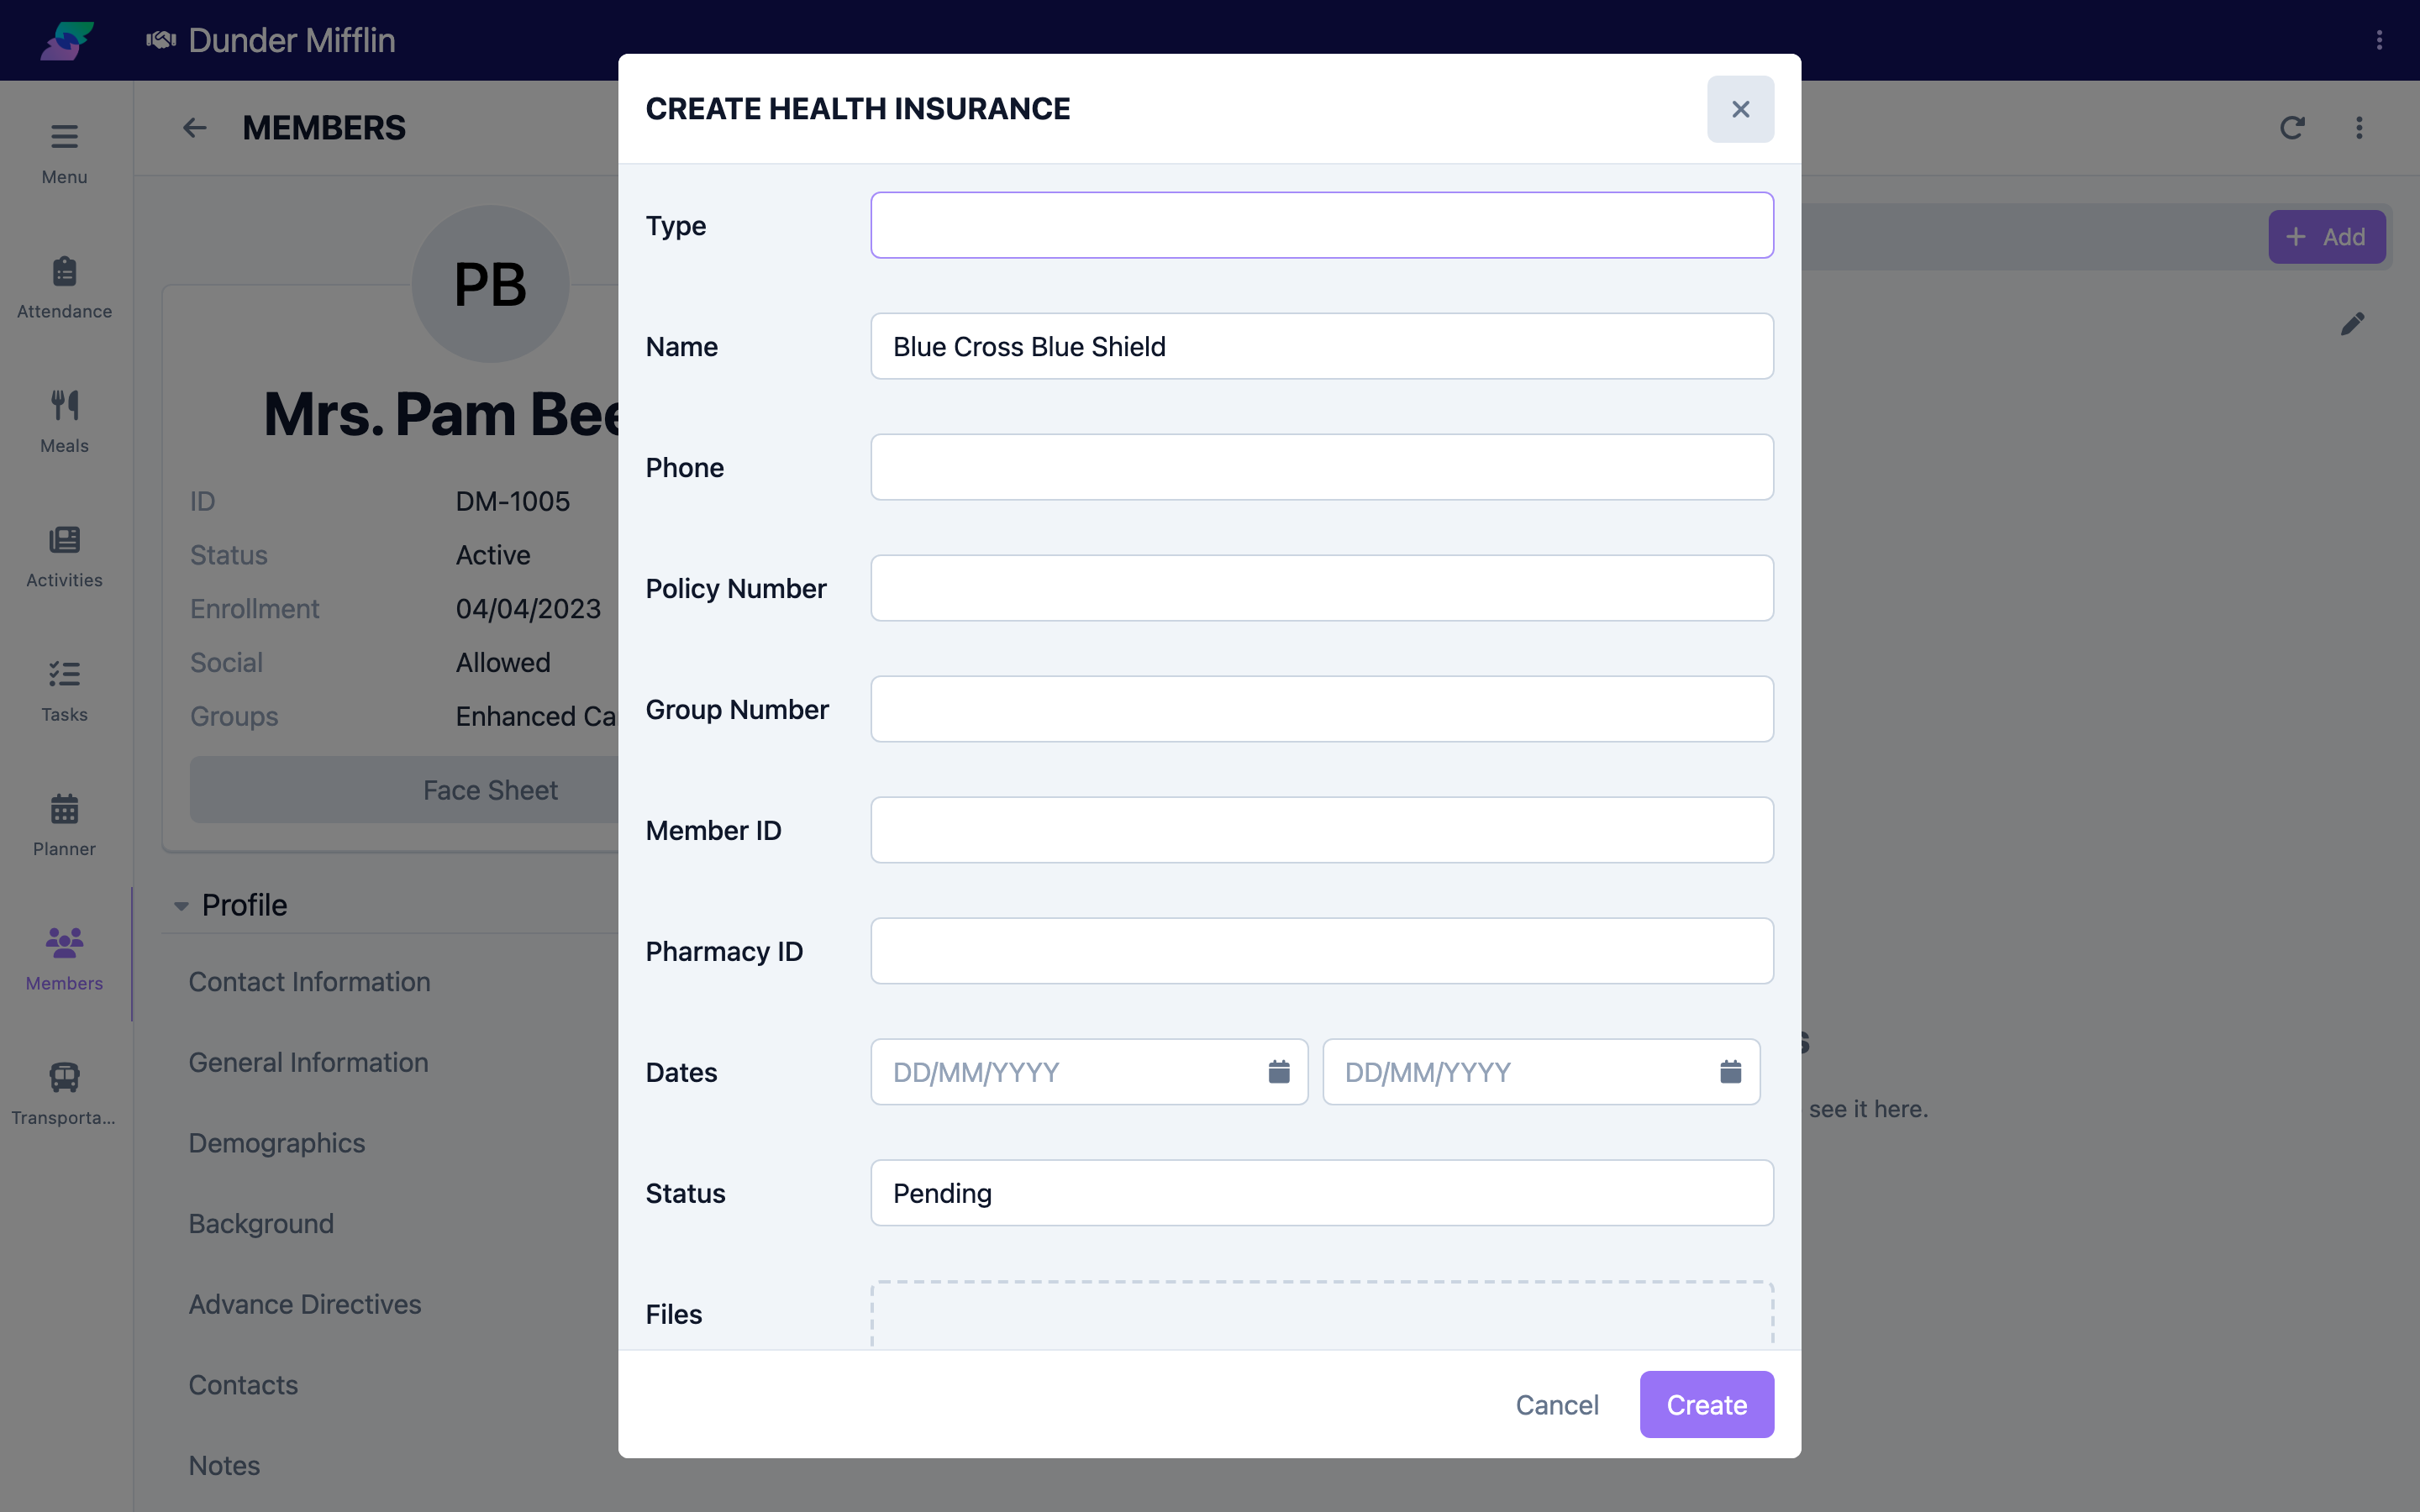This screenshot has height=1512, width=2420.
Task: Open the Face Sheet button
Action: pyautogui.click(x=404, y=790)
